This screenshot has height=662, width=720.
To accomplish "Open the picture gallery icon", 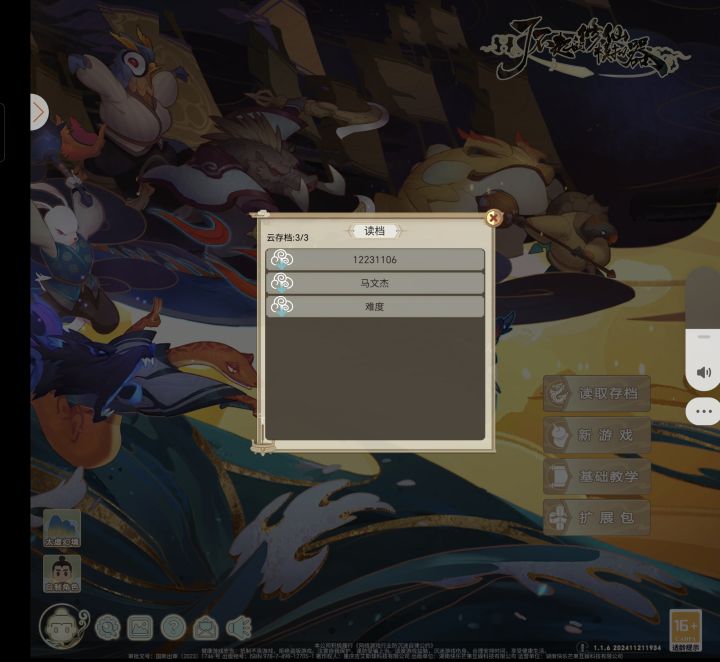I will click(x=140, y=627).
